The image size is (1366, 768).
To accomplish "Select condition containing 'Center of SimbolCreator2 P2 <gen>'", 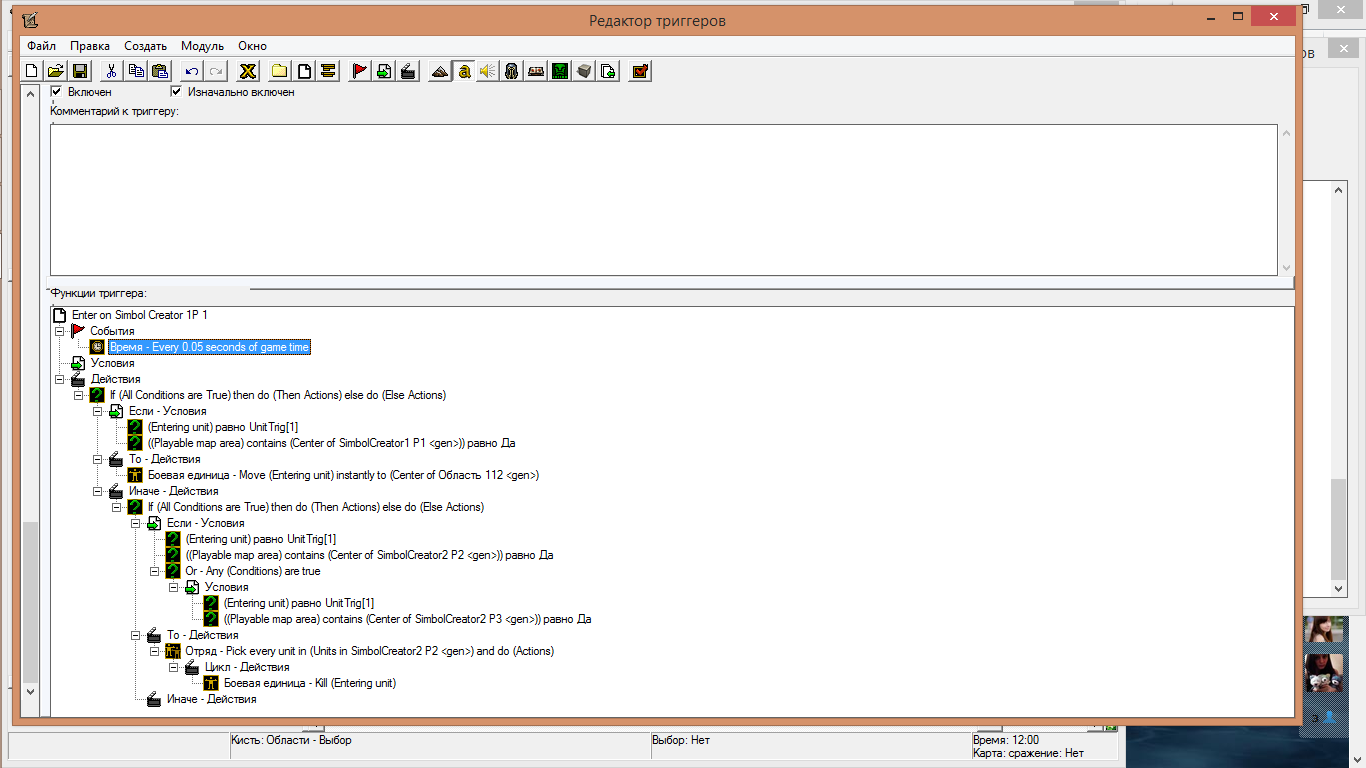I will click(x=369, y=555).
